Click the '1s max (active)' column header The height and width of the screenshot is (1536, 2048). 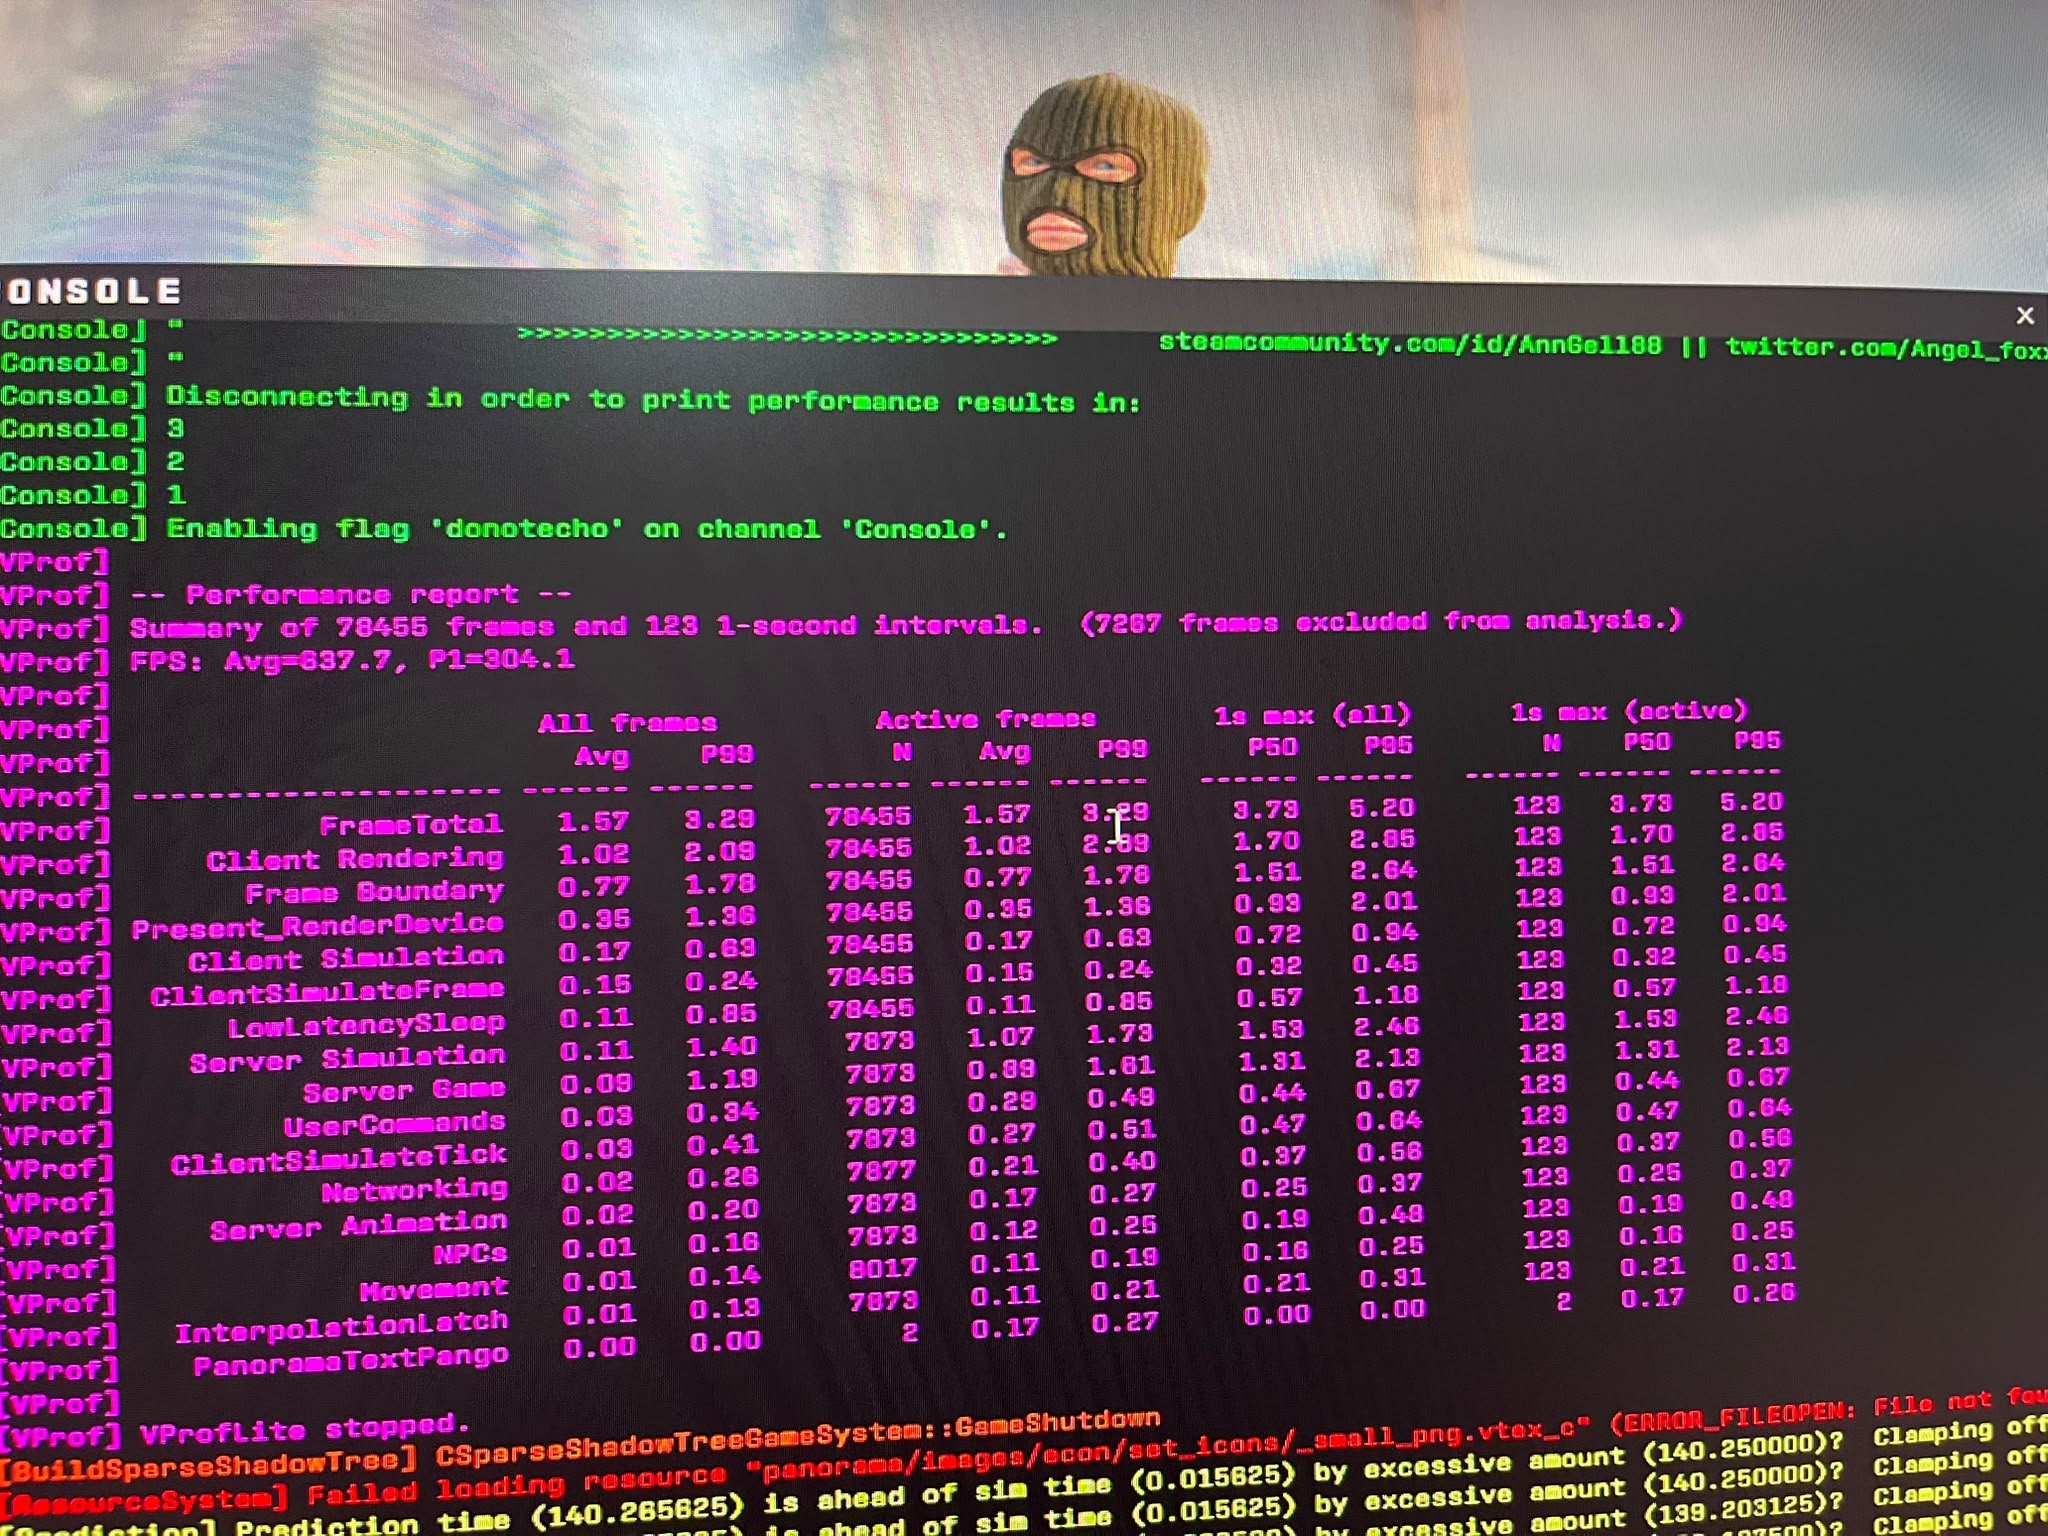[1628, 710]
